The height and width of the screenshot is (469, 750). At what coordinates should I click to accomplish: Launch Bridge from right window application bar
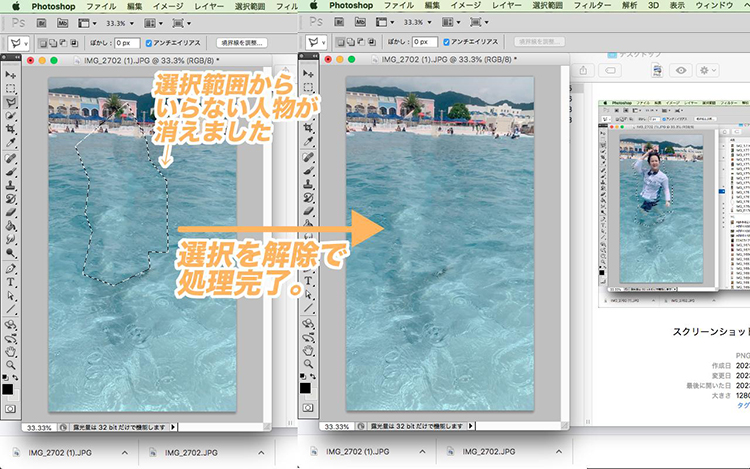(x=339, y=22)
